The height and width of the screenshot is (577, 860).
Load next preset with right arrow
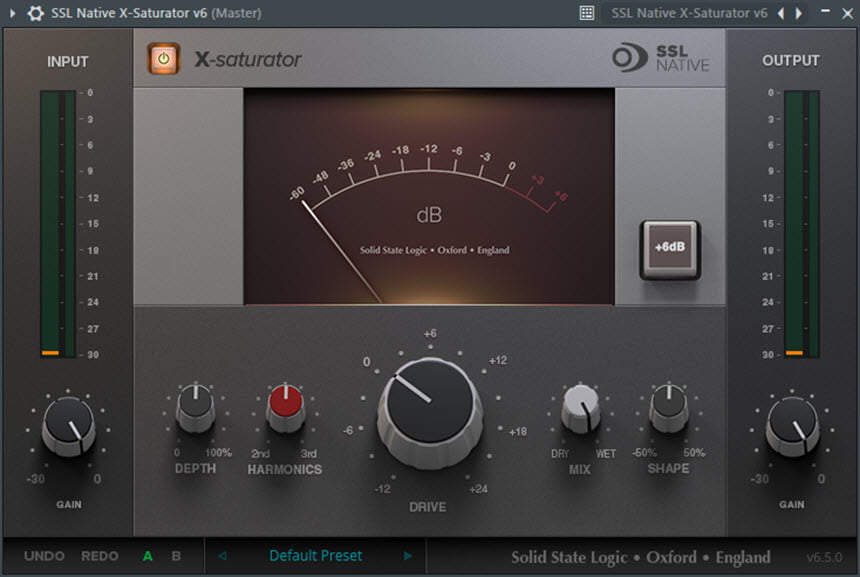point(408,556)
